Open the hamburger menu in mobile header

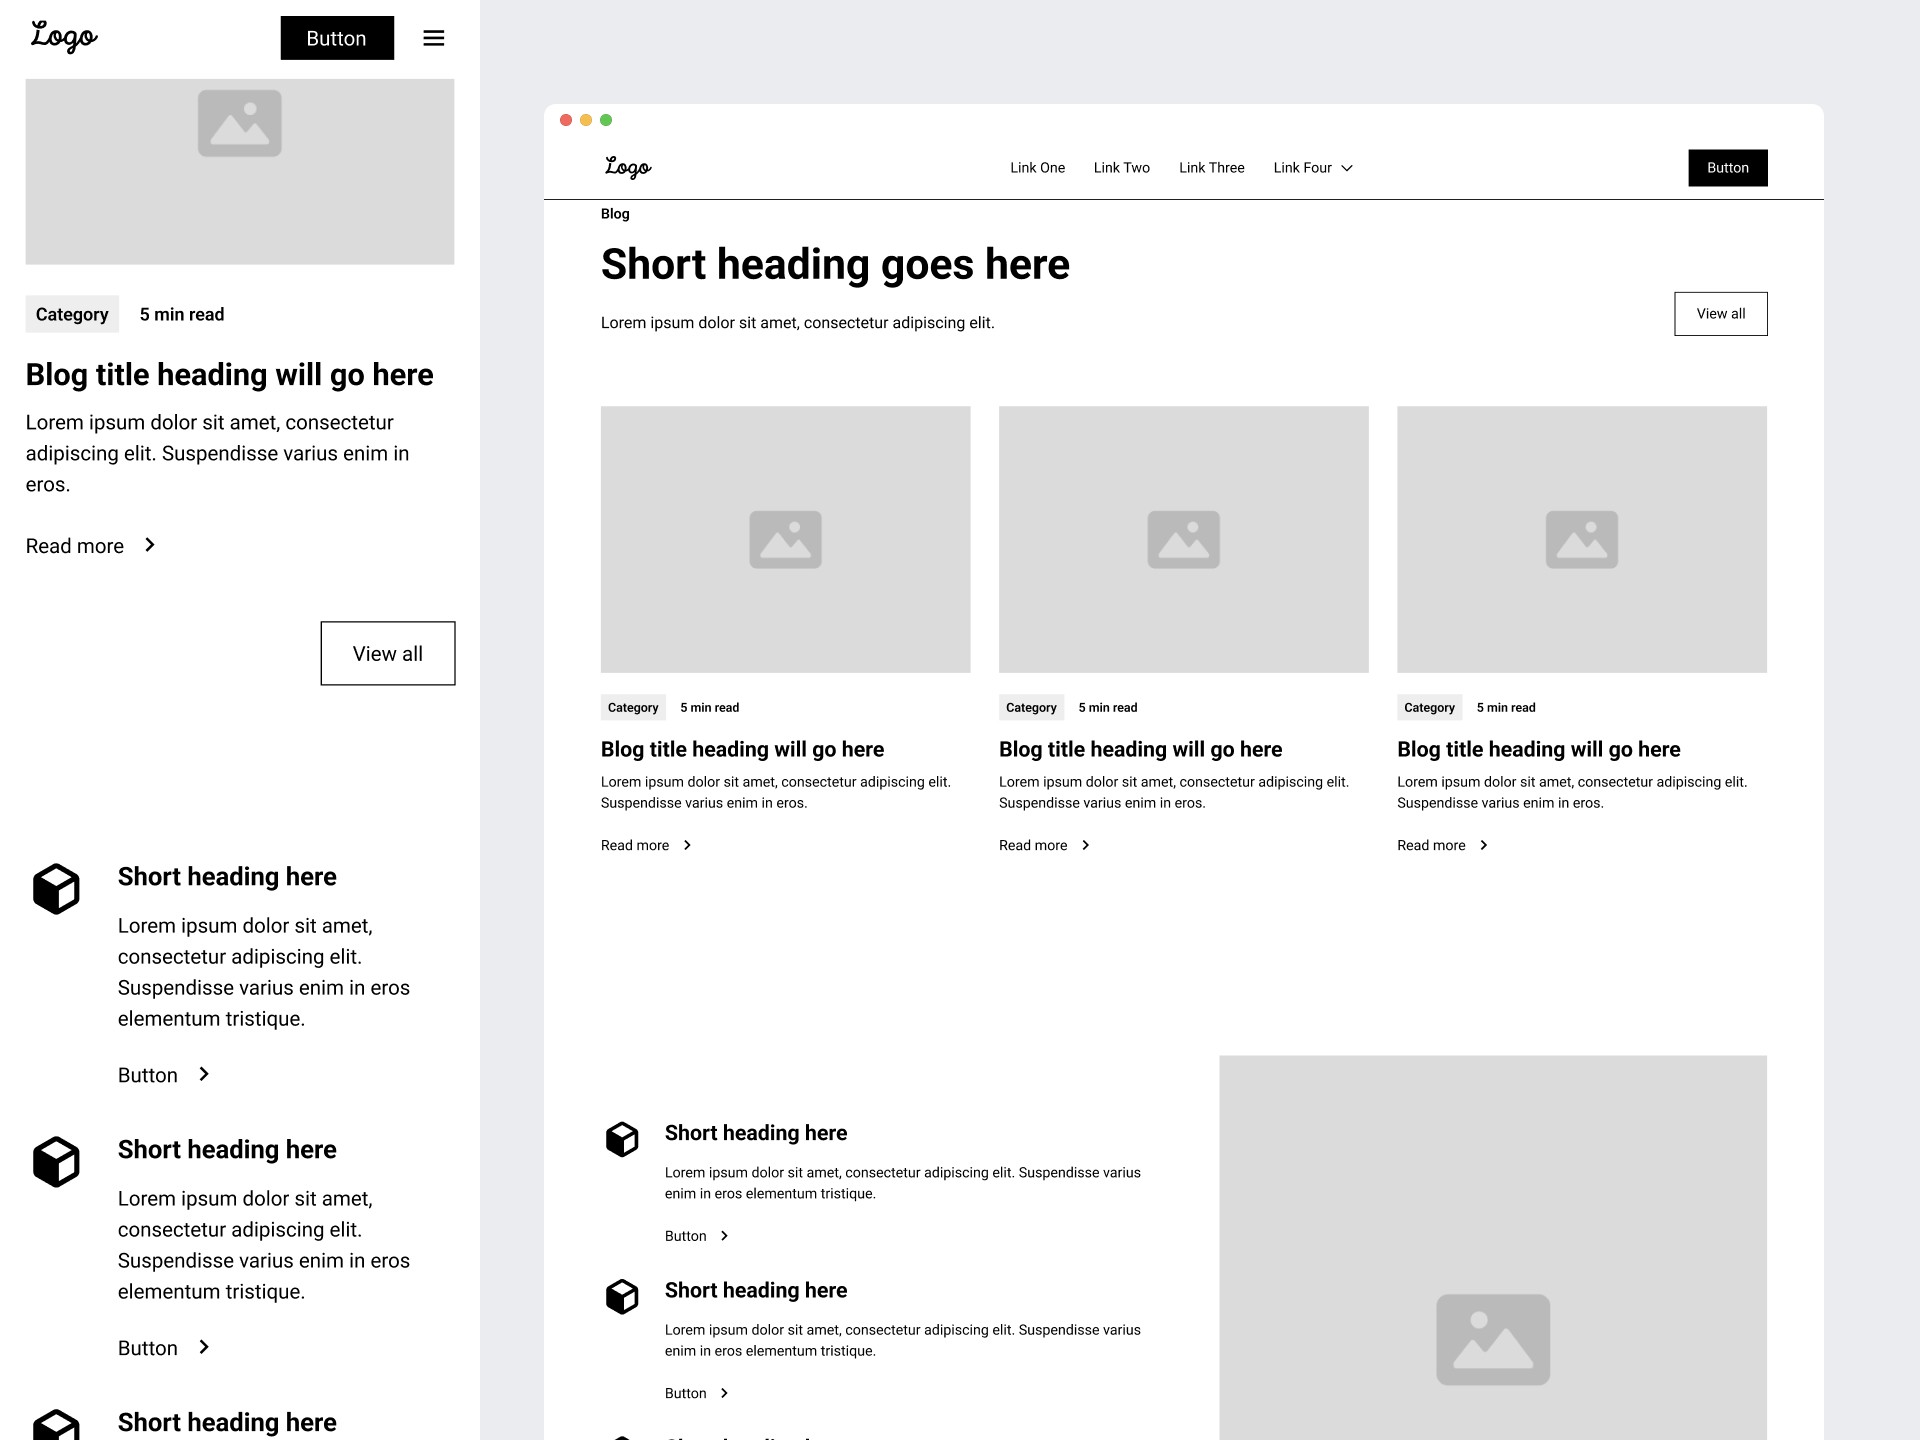coord(433,38)
